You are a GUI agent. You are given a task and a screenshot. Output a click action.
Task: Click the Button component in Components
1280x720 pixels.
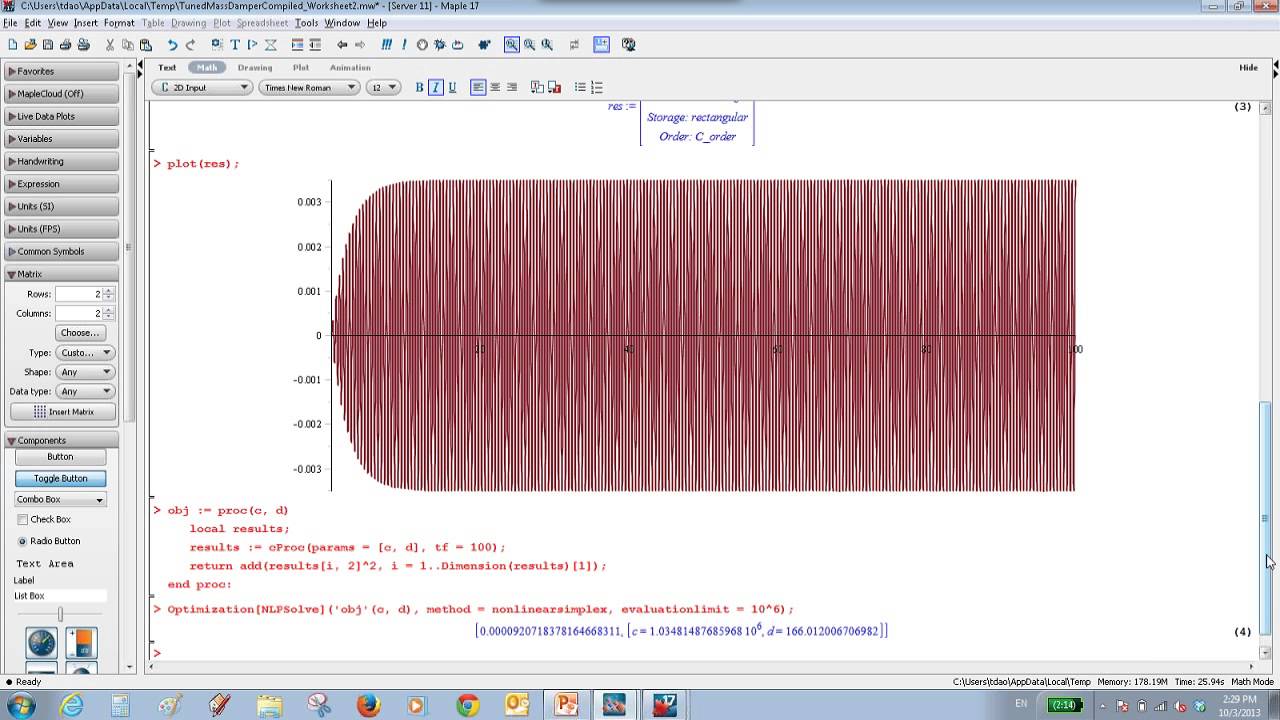[x=60, y=456]
